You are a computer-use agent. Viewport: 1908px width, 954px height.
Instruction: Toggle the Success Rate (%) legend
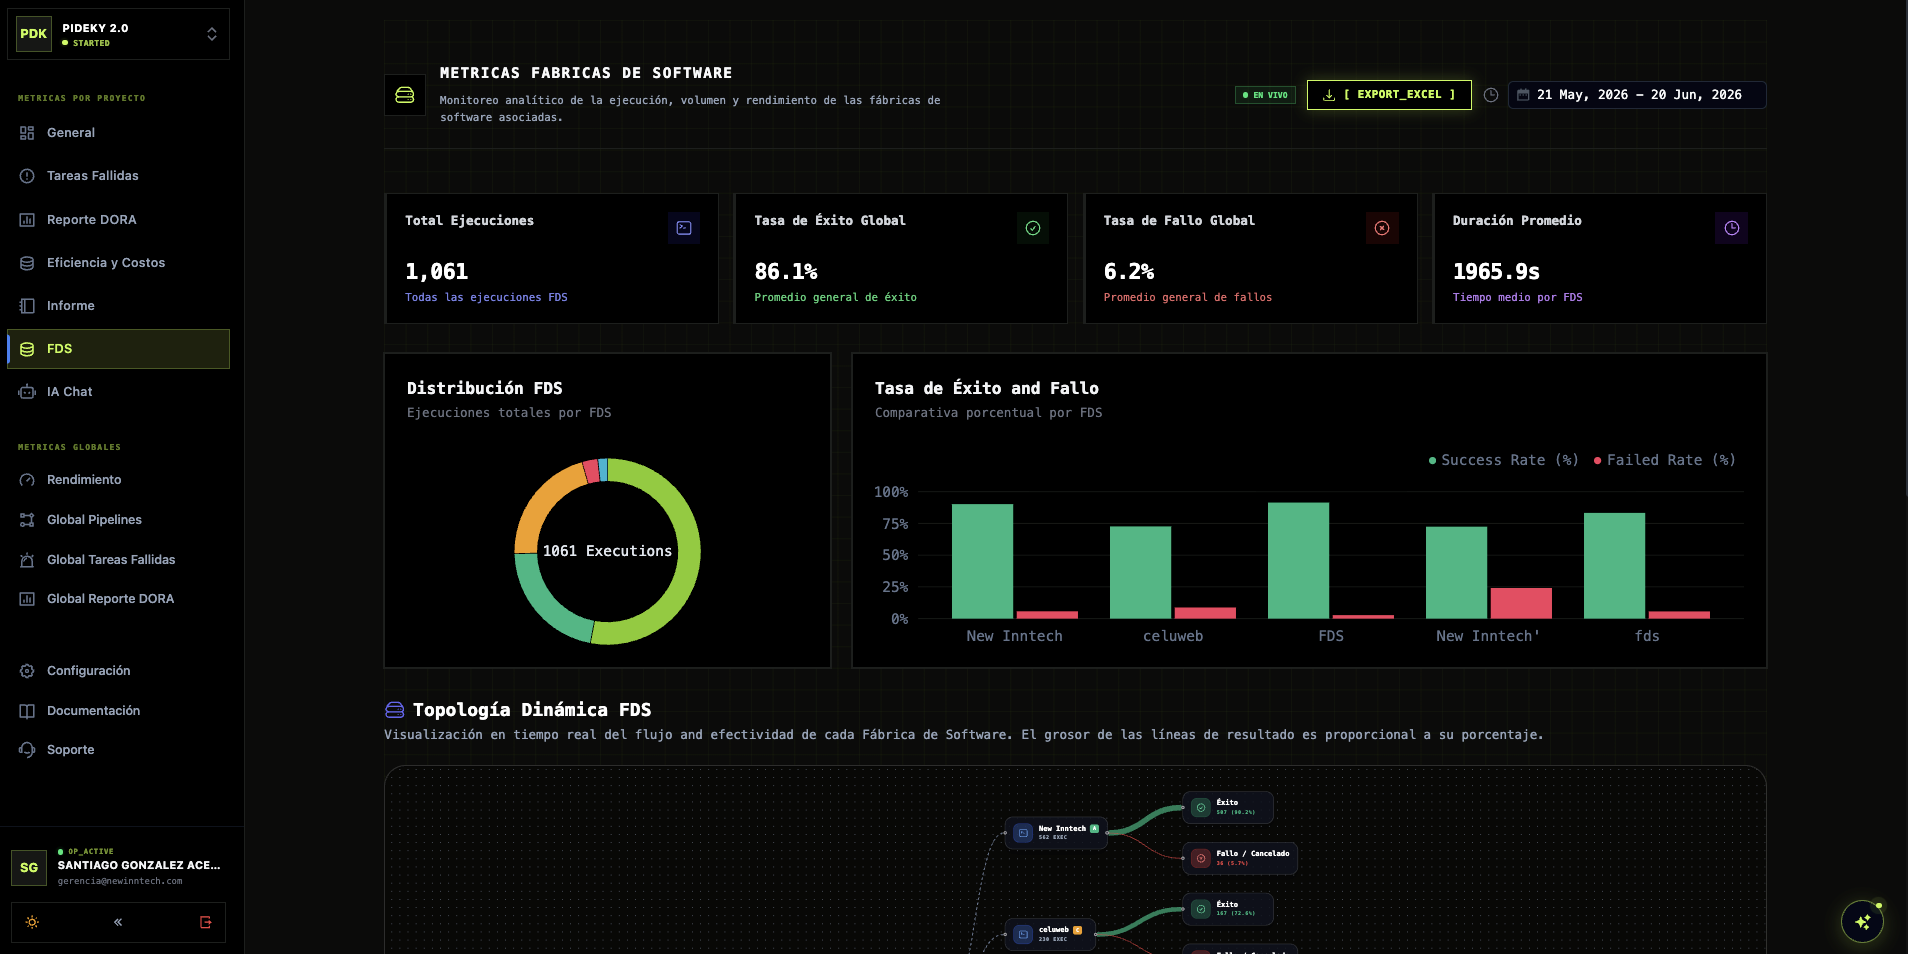pyautogui.click(x=1503, y=460)
